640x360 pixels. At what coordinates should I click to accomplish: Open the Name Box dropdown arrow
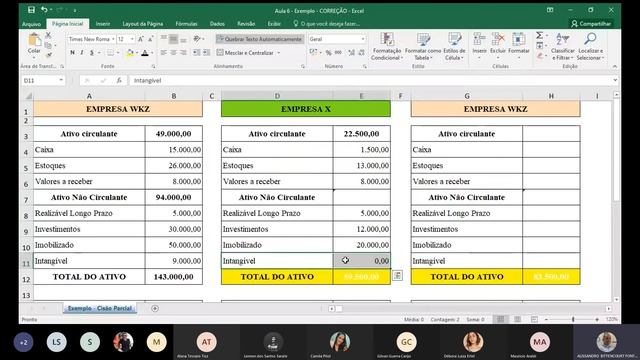(x=61, y=80)
